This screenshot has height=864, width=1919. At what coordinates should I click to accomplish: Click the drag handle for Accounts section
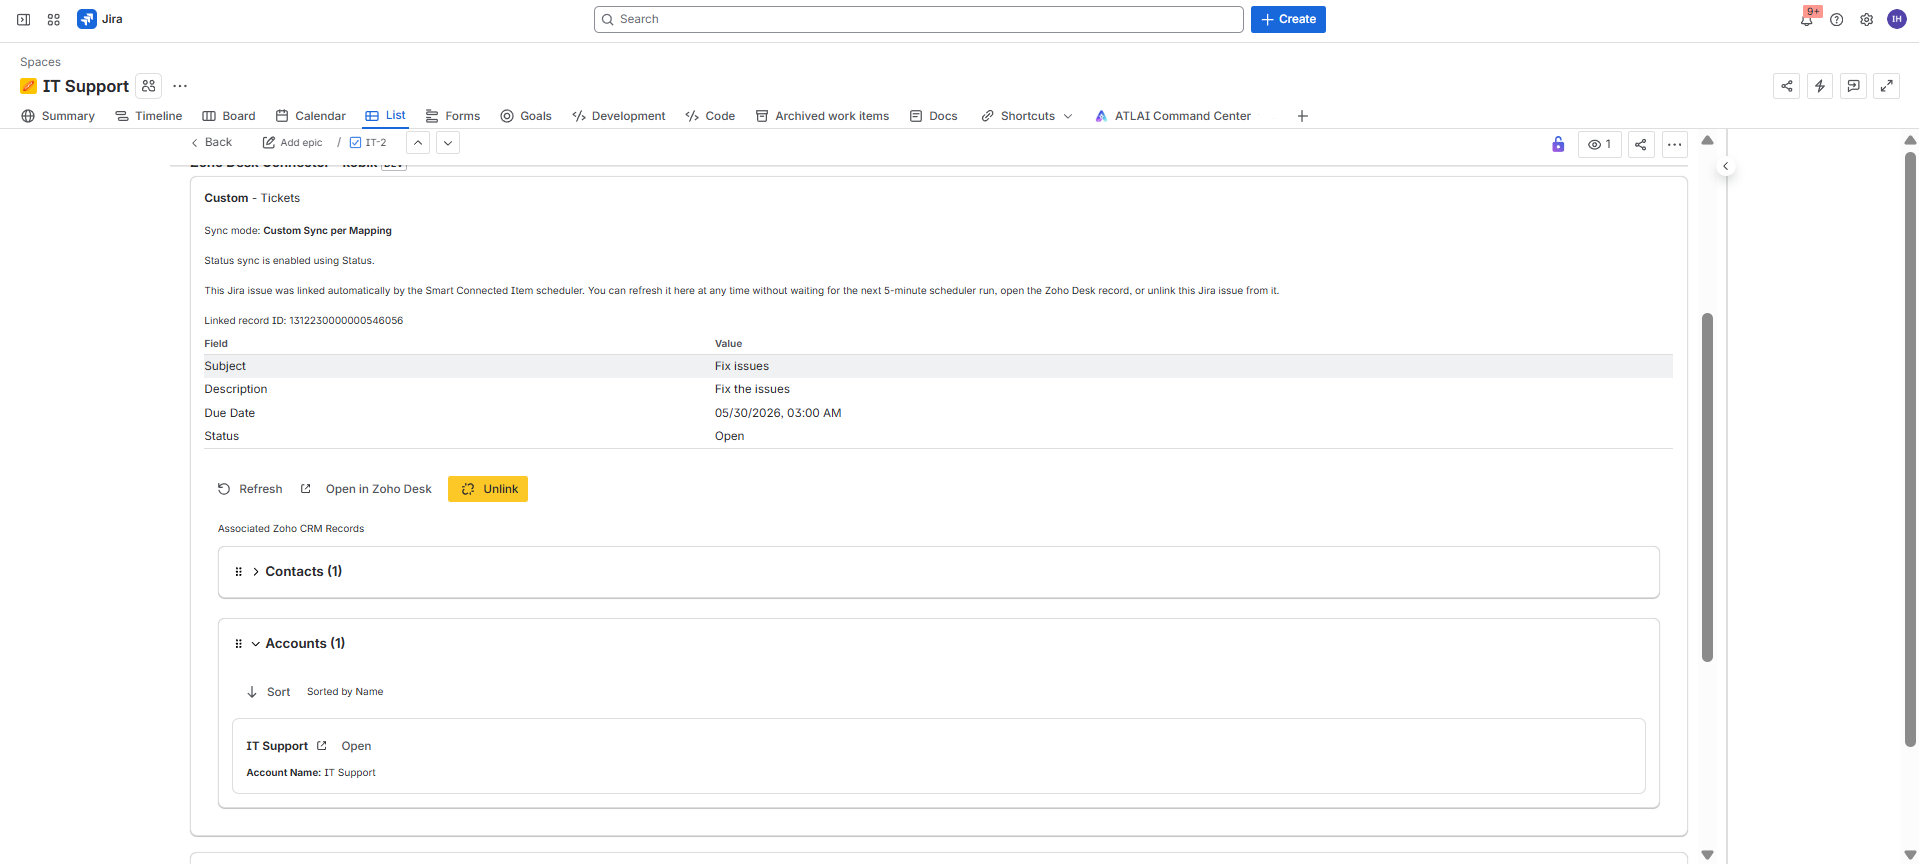[238, 644]
